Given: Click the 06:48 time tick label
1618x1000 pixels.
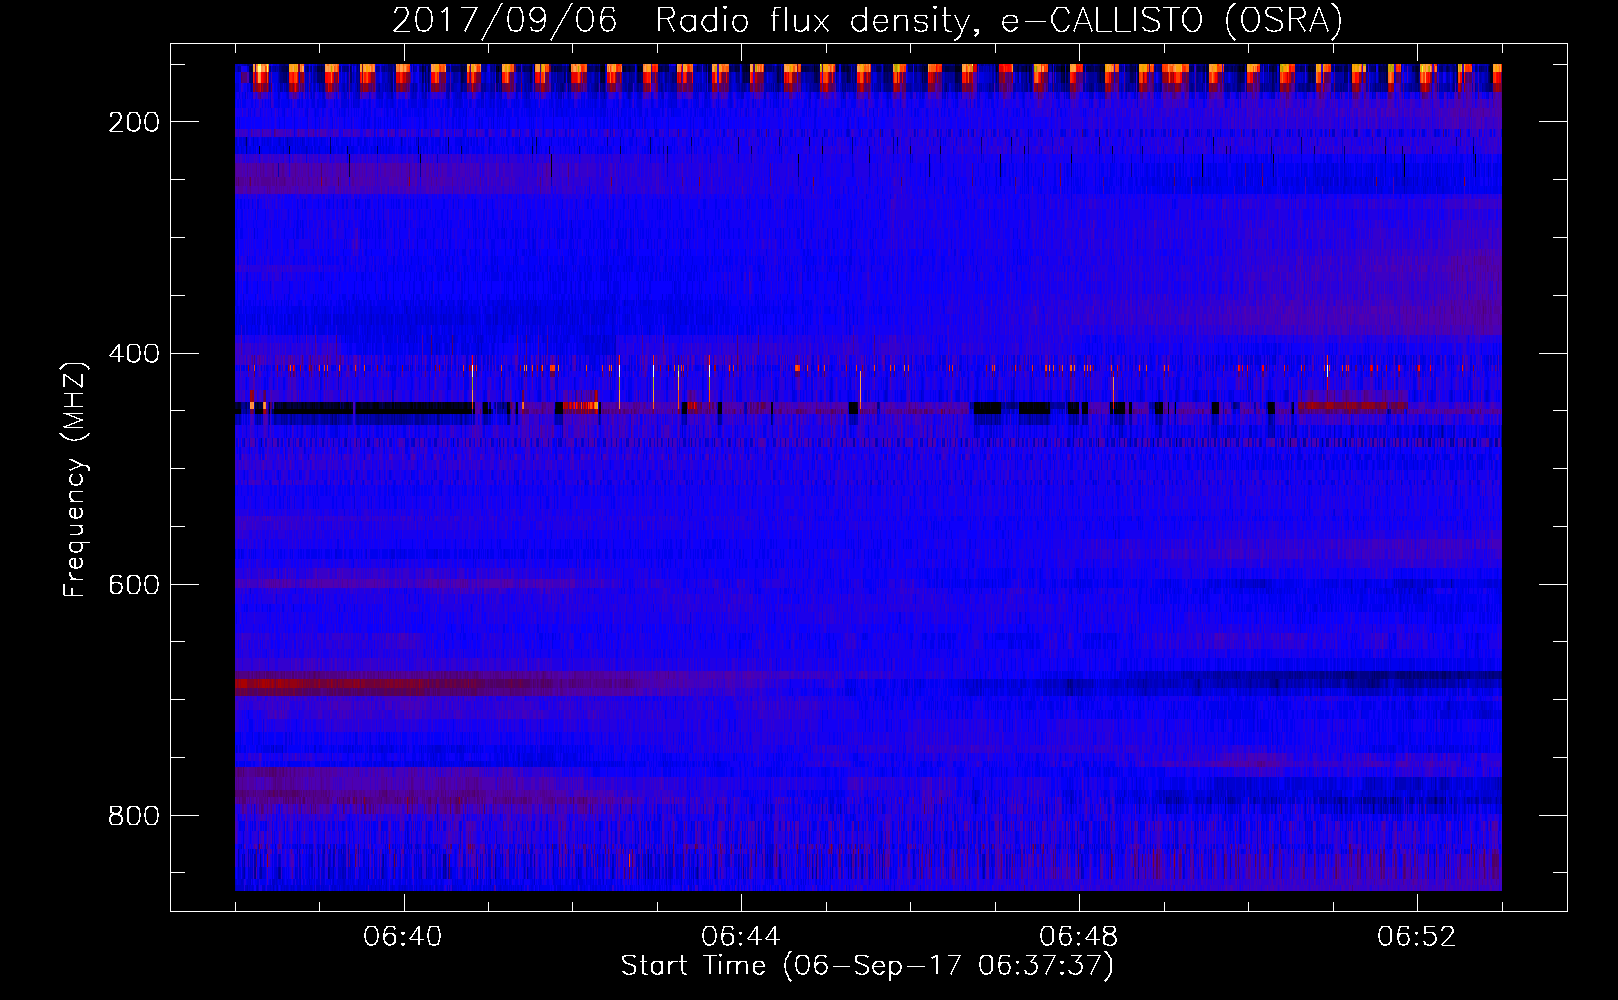Looking at the screenshot, I should (x=1079, y=937).
